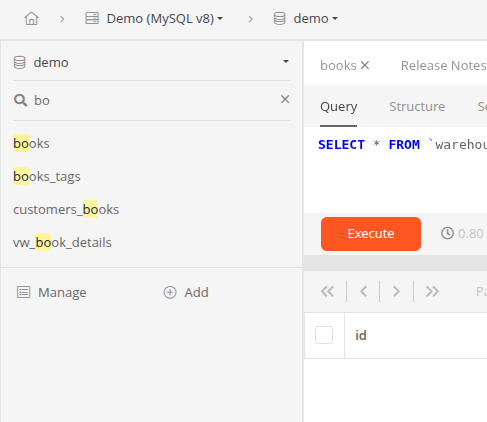Viewport: 487px width, 422px height.
Task: Click the sidebar demo database icon
Action: pyautogui.click(x=19, y=62)
